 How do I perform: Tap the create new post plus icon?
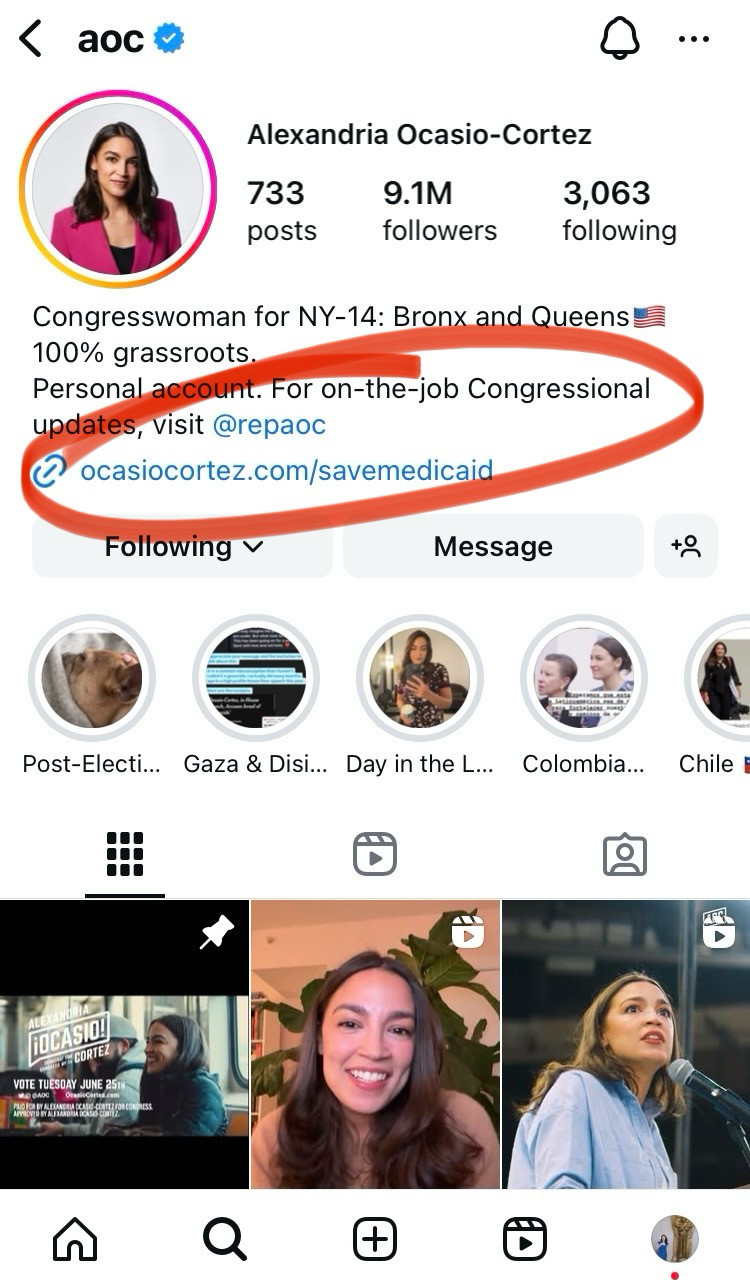[375, 1240]
